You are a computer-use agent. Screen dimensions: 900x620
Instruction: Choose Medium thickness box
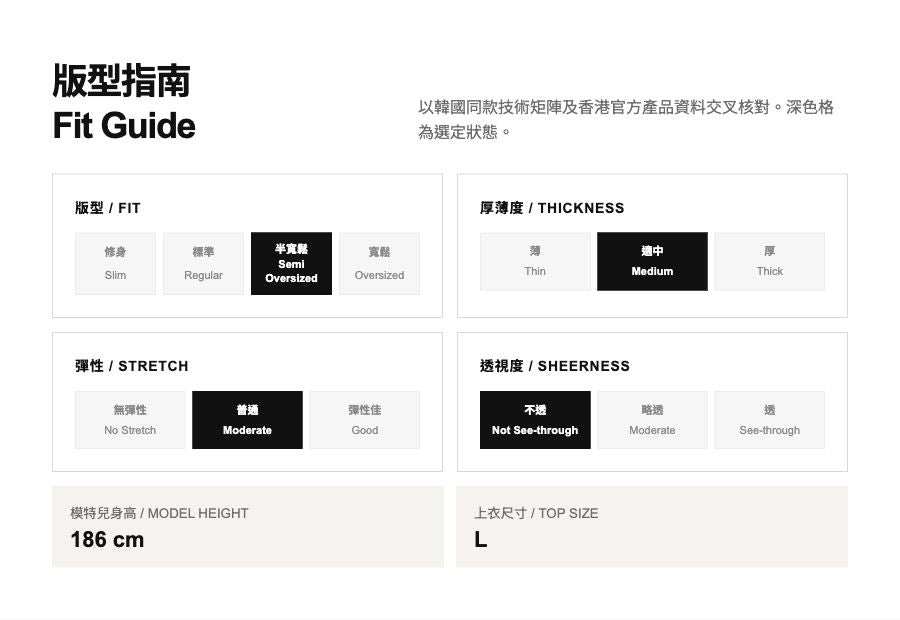point(652,261)
